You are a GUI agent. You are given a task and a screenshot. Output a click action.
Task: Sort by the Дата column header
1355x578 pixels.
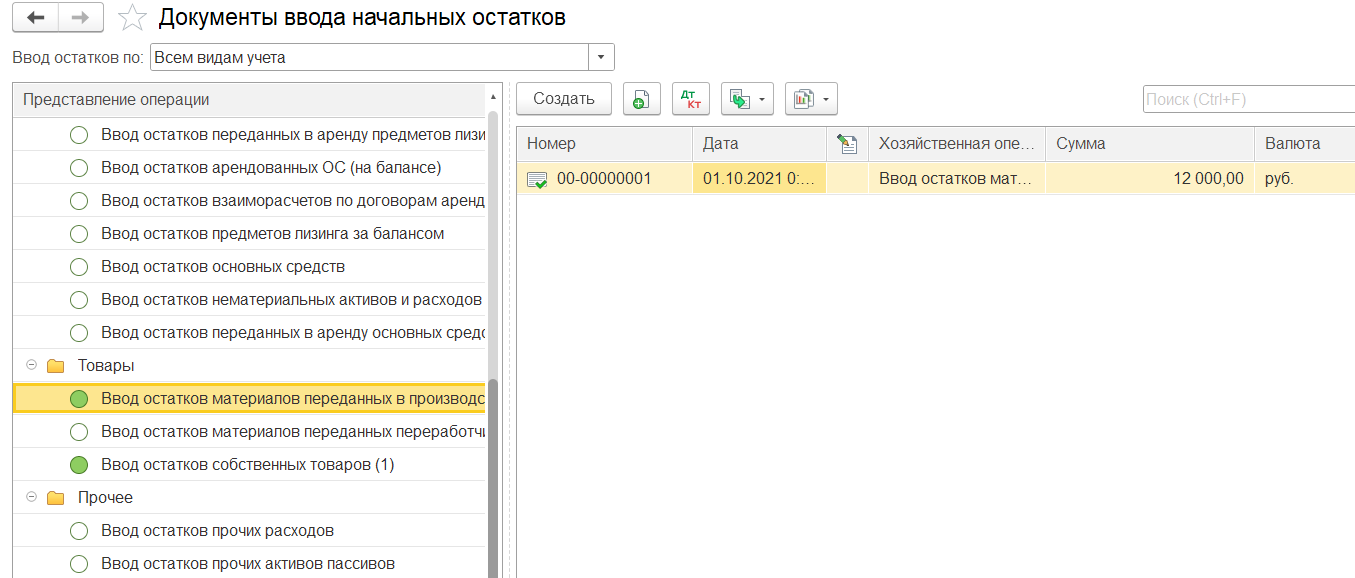tap(759, 144)
